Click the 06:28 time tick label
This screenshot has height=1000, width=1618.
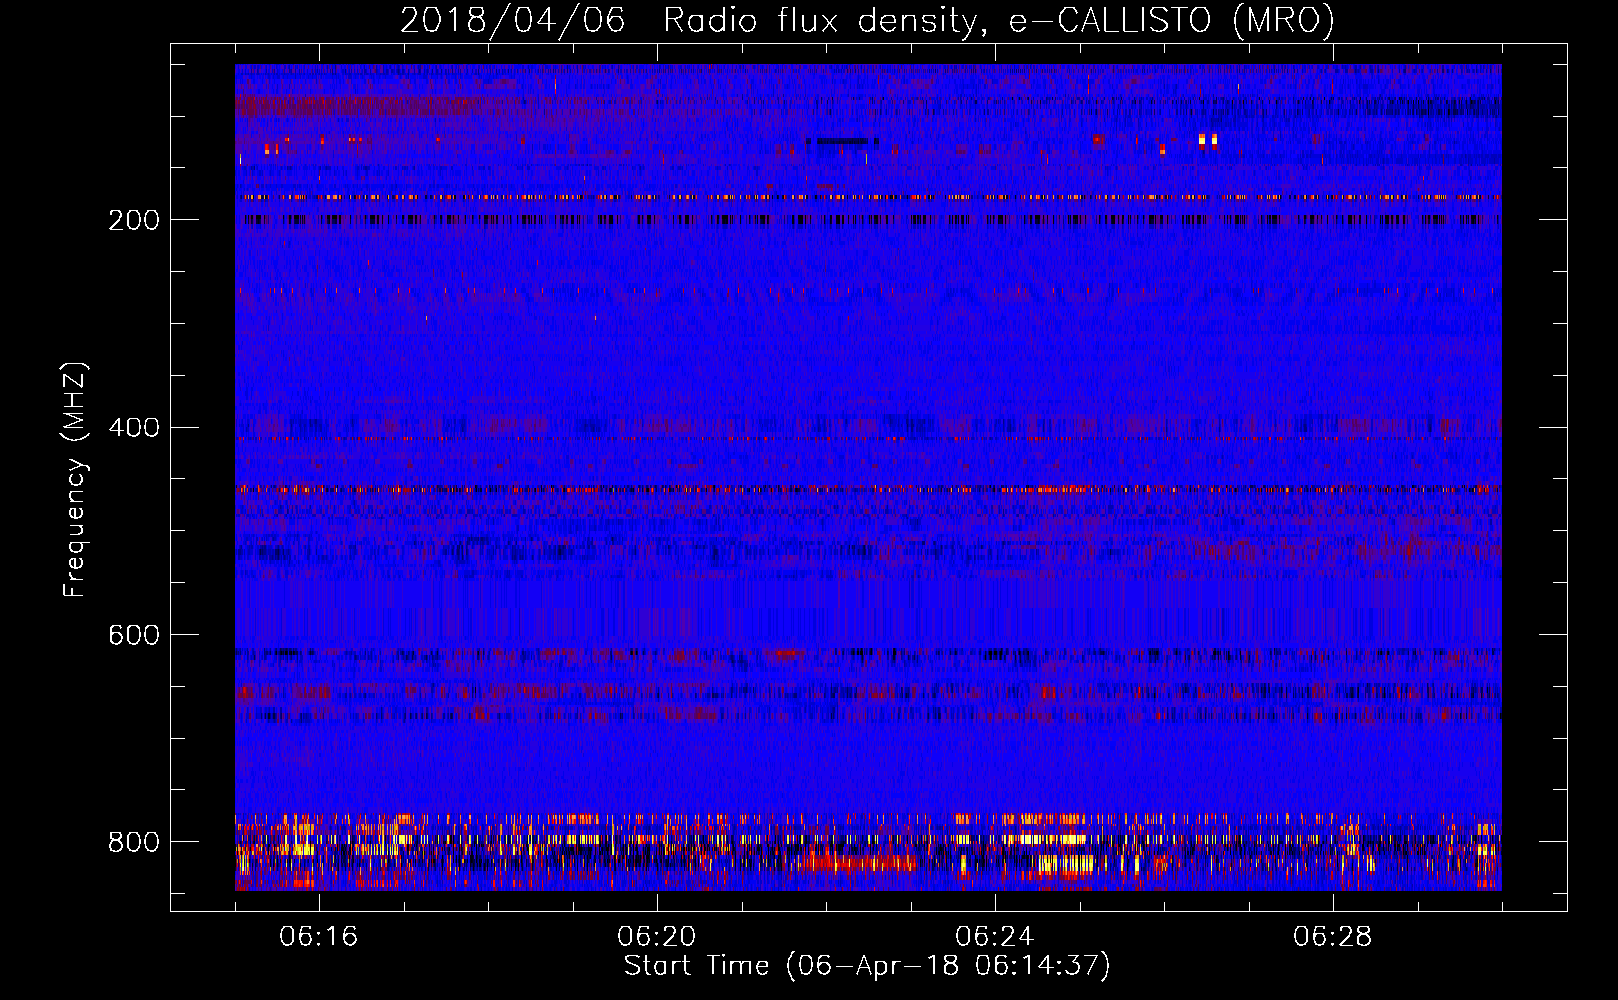[x=1333, y=937]
